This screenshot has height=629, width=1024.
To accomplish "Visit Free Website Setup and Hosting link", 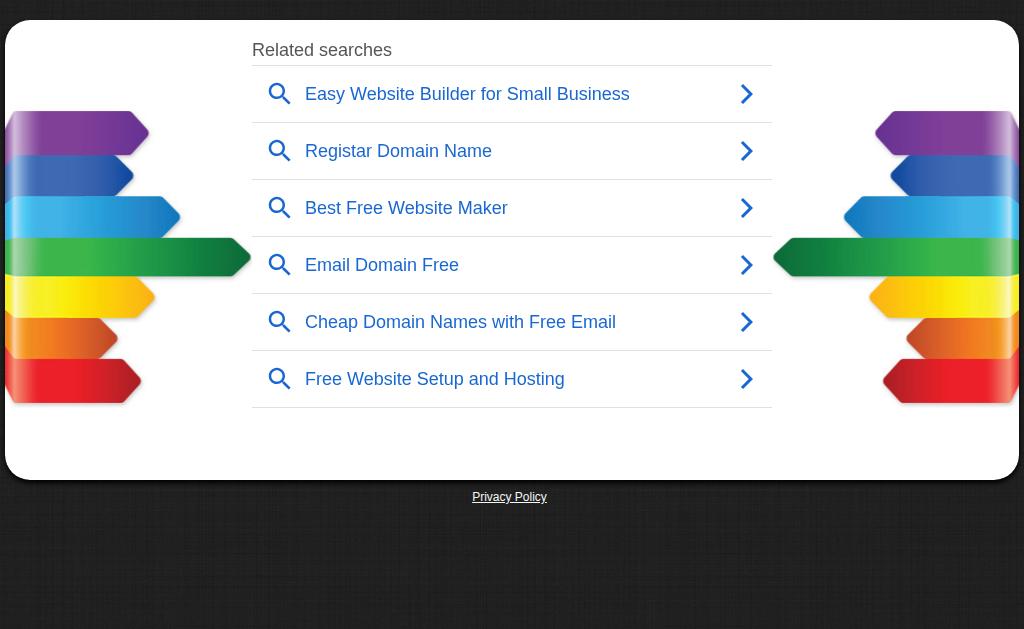I will tap(434, 379).
